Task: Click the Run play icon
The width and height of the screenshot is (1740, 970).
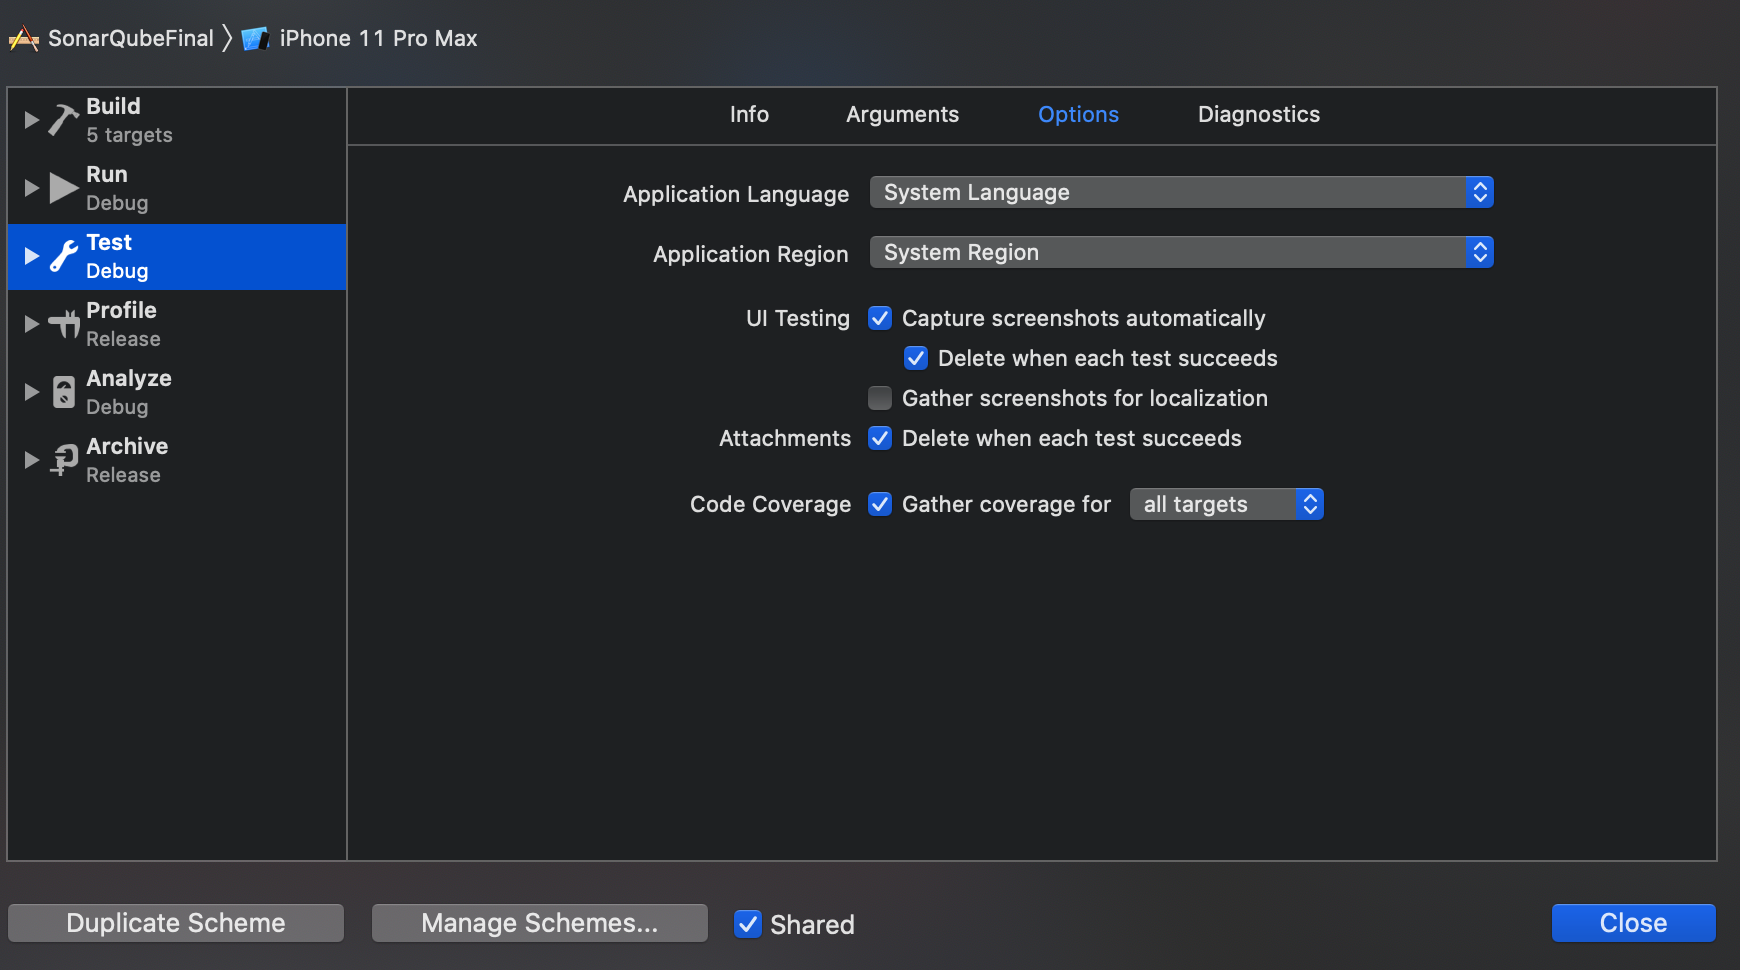Action: 63,188
